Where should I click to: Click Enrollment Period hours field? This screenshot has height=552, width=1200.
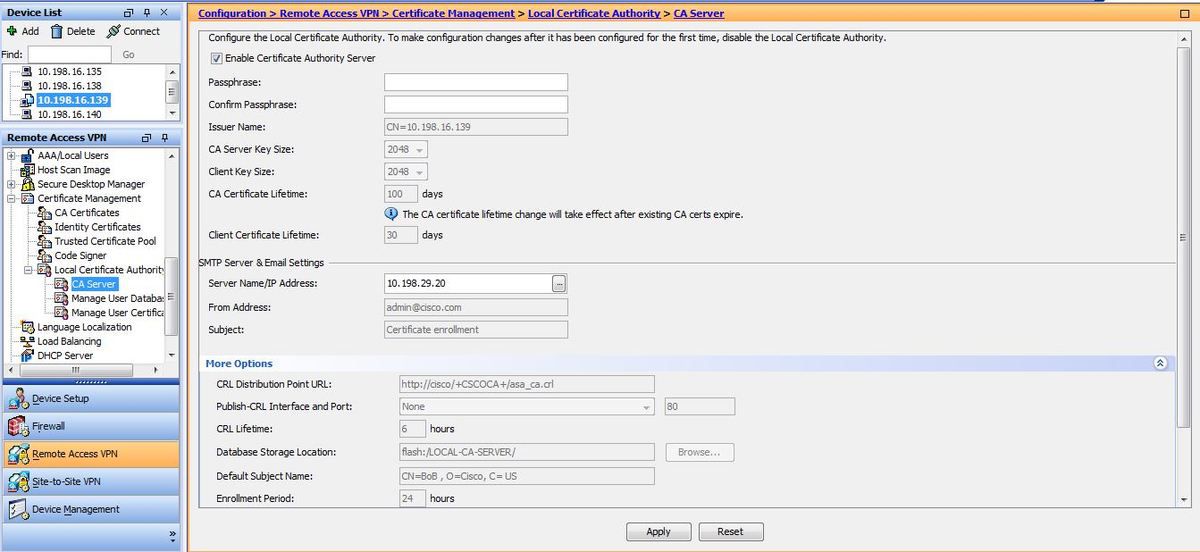coord(413,498)
